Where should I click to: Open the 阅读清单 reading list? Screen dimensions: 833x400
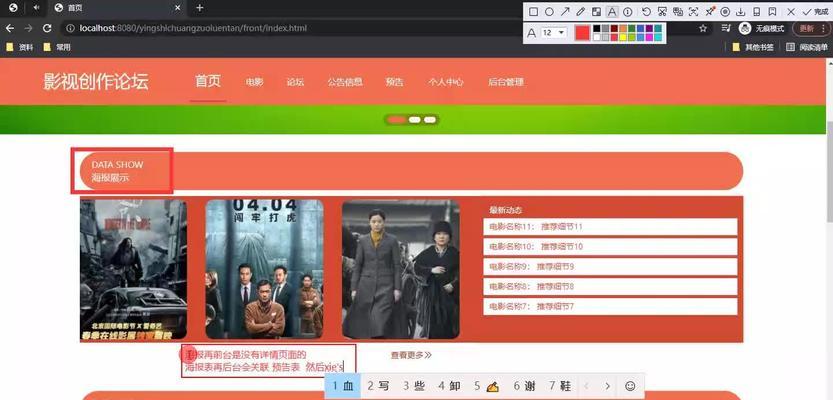pos(806,47)
